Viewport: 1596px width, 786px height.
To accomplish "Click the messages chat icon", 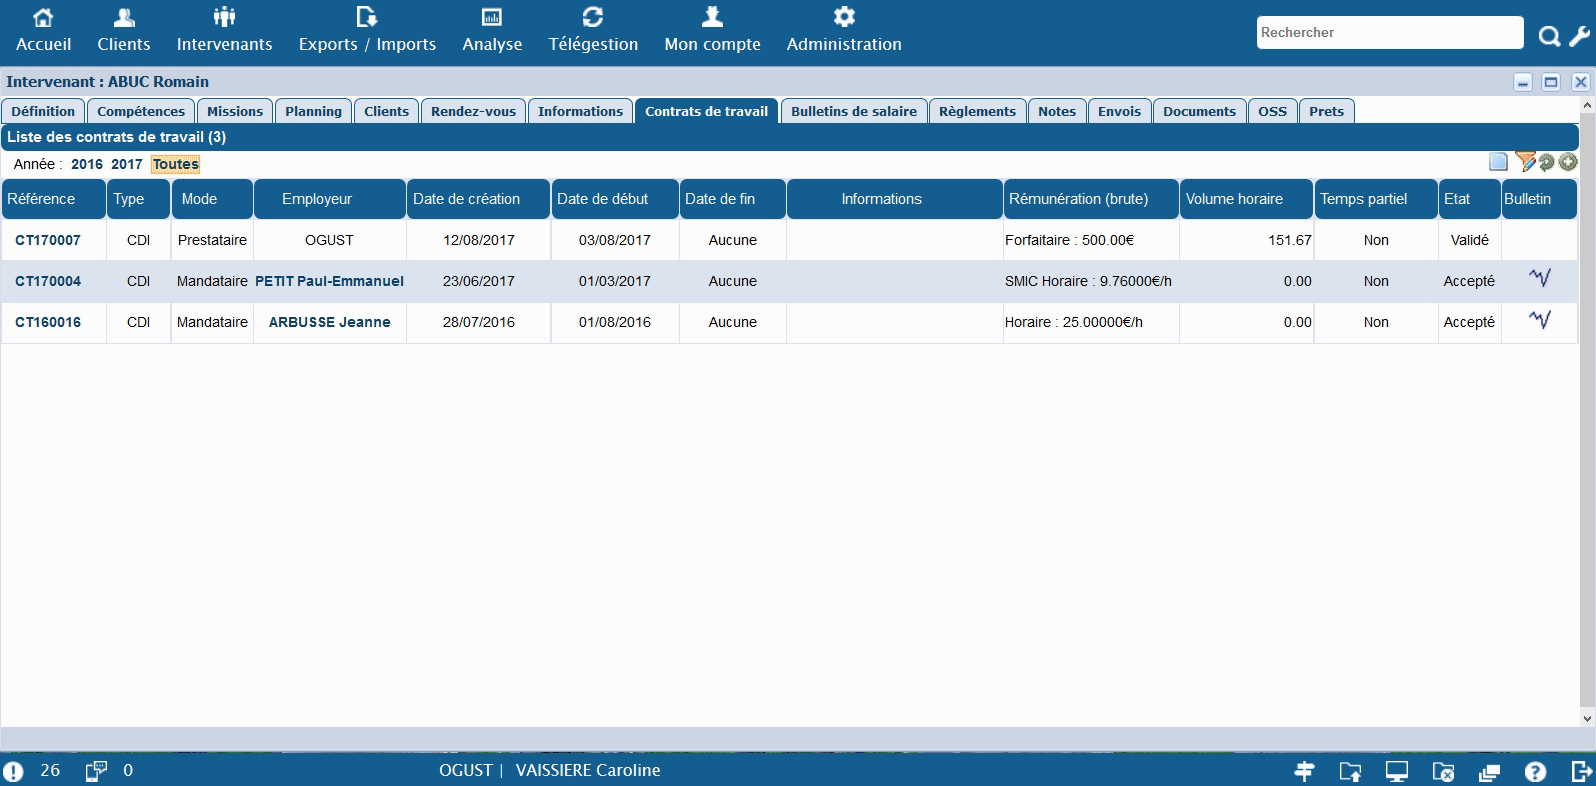I will 96,771.
